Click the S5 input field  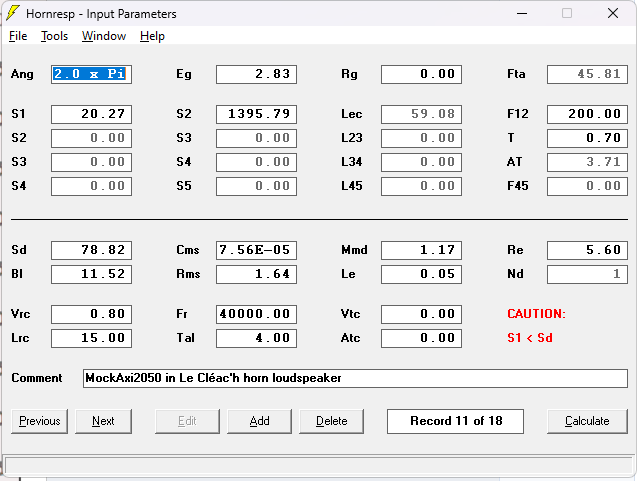click(256, 186)
